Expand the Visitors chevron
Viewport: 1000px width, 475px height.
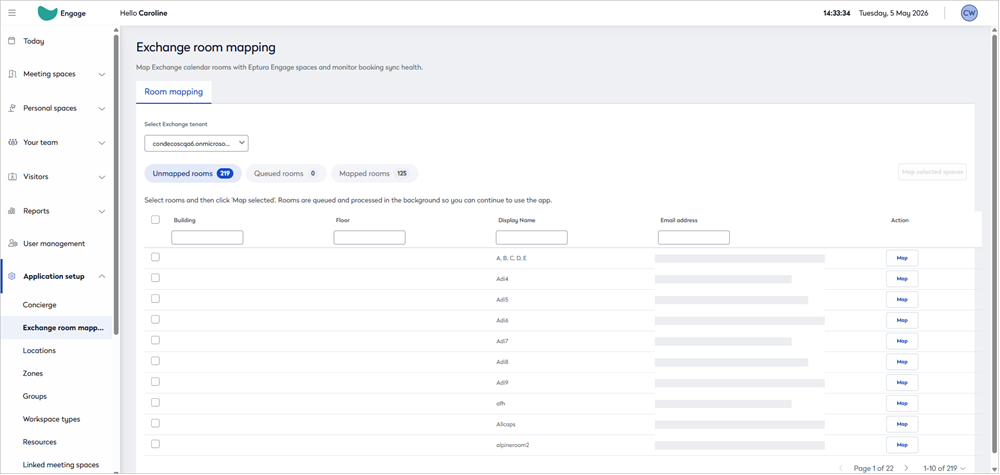pos(102,177)
